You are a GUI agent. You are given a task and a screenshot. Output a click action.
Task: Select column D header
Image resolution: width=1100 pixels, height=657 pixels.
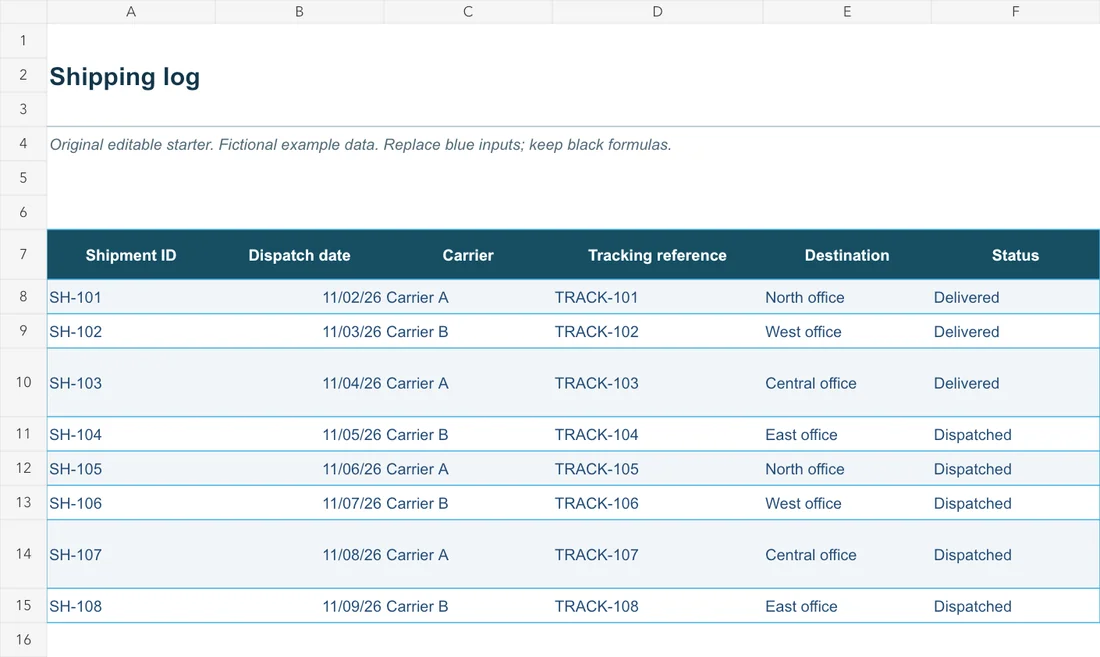657,11
